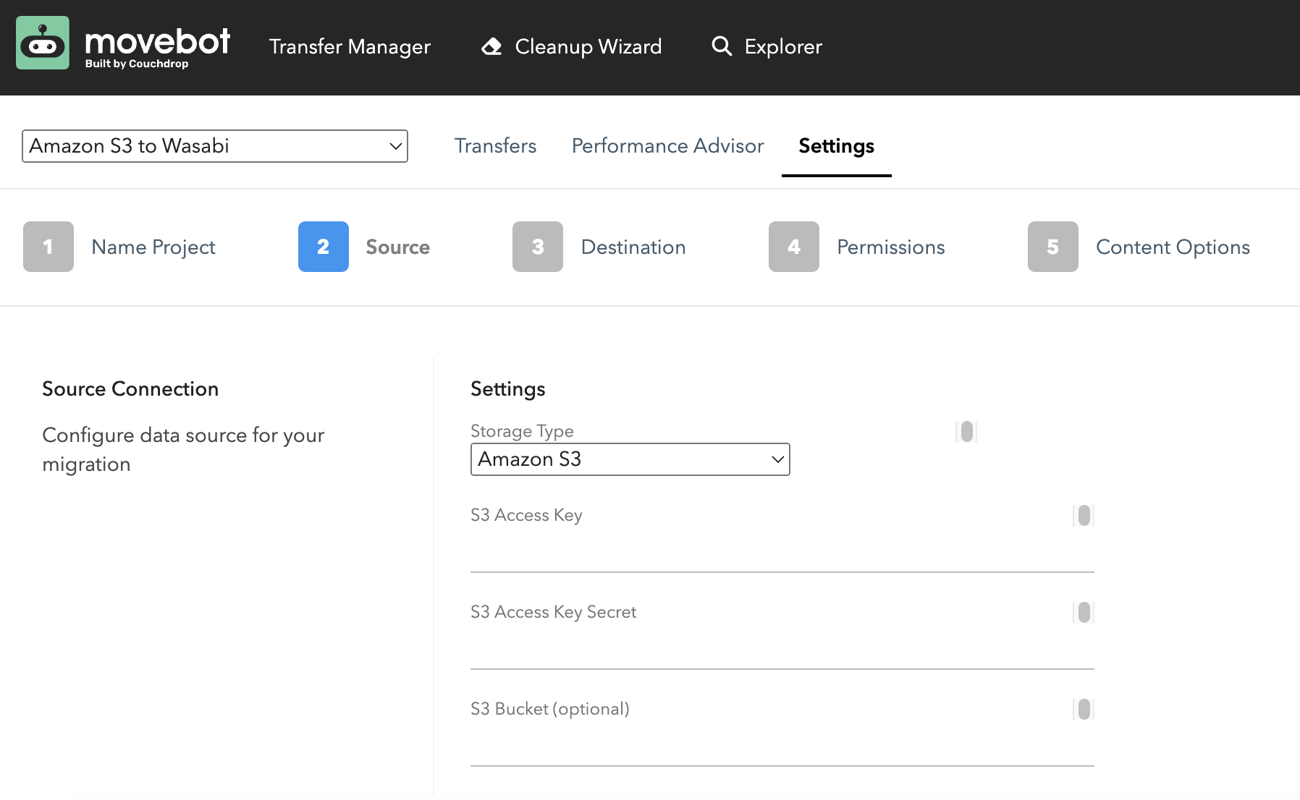Toggle the switch beside S3 Access Key Secret
This screenshot has width=1300, height=800.
(1083, 612)
